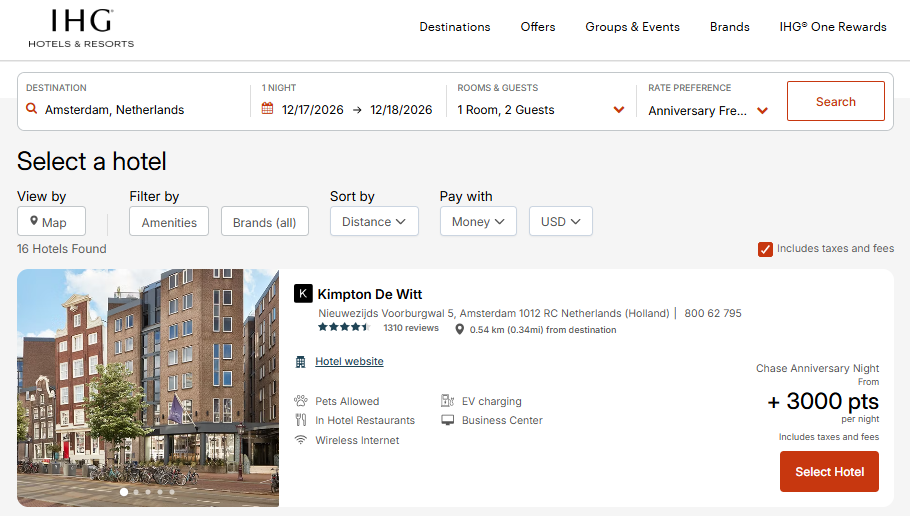Click the Business Center monitor icon
This screenshot has width=910, height=516.
(447, 420)
